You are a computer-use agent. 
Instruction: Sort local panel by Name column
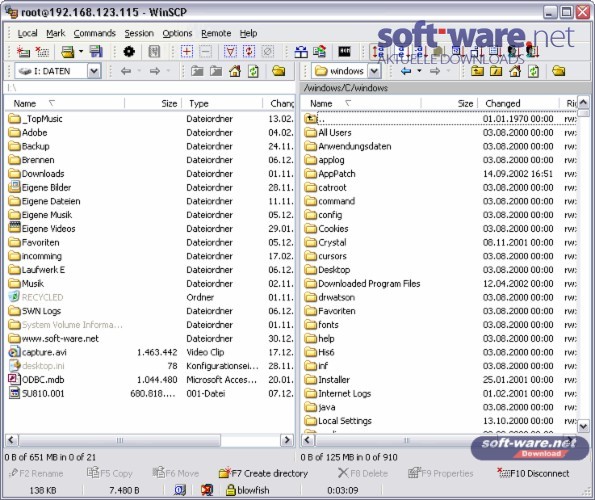[64, 103]
